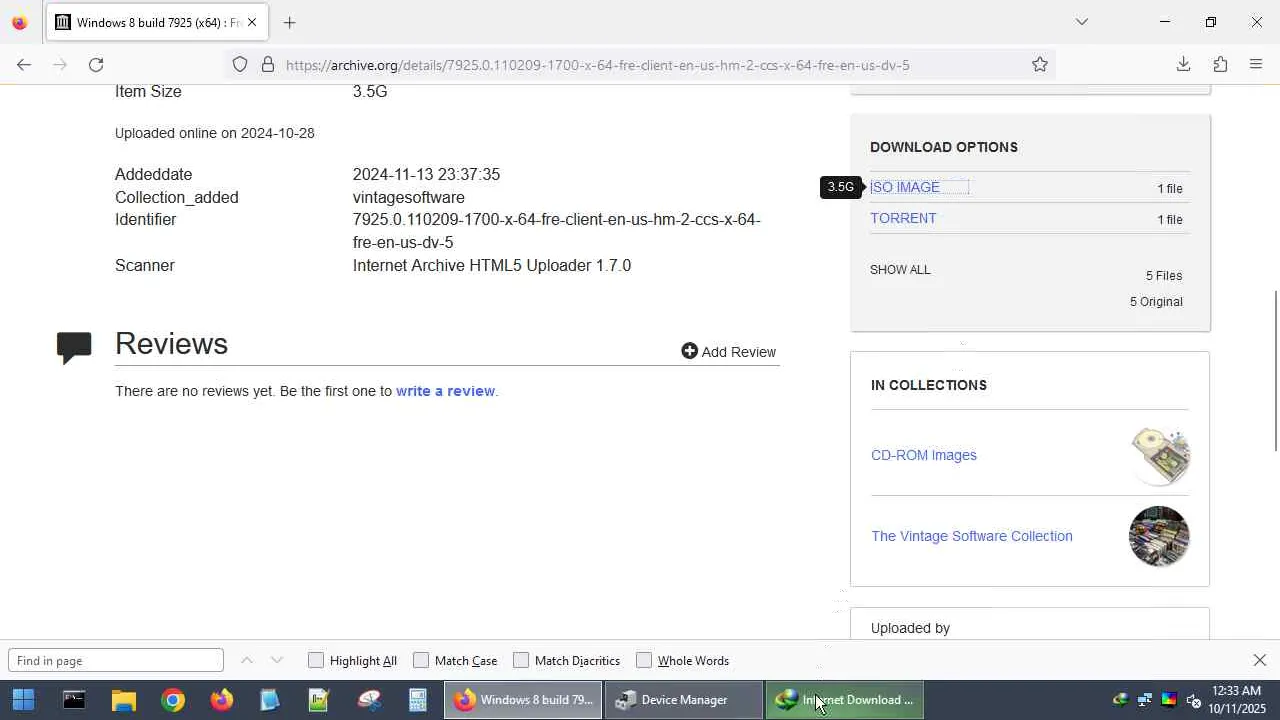1280x720 pixels.
Task: Launch the Command Prompt taskbar icon
Action: [74, 700]
